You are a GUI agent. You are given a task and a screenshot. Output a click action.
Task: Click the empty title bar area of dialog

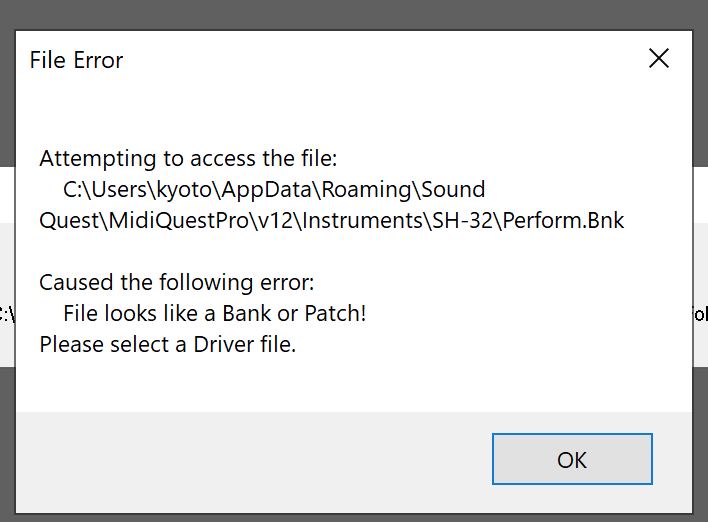[380, 60]
